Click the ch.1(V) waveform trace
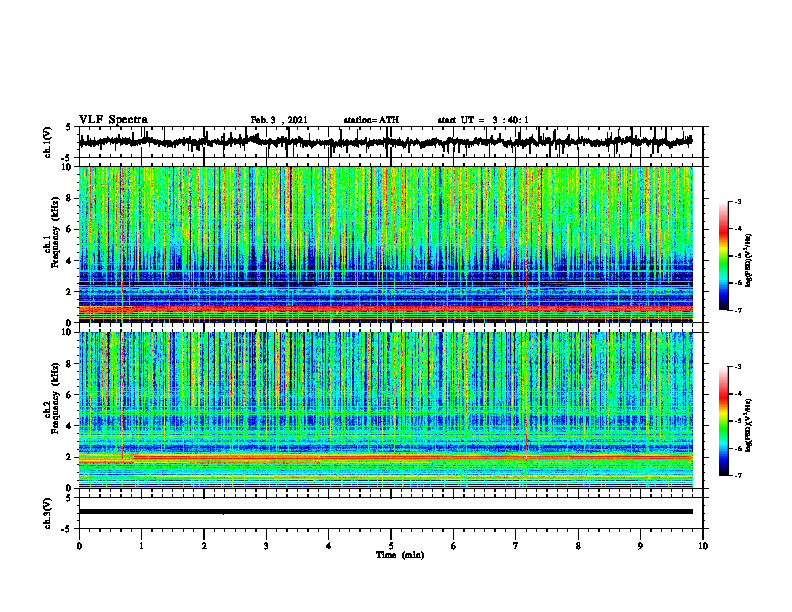 (x=385, y=142)
